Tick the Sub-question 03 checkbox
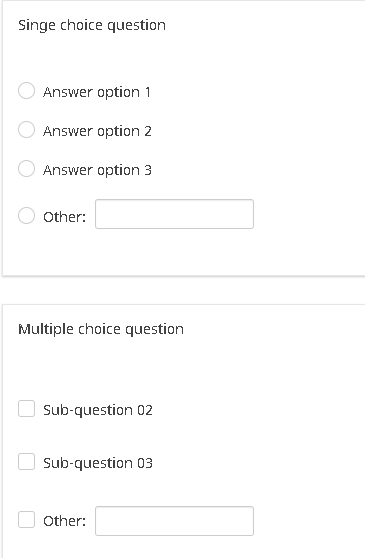This screenshot has width=365, height=558. pyautogui.click(x=26, y=462)
